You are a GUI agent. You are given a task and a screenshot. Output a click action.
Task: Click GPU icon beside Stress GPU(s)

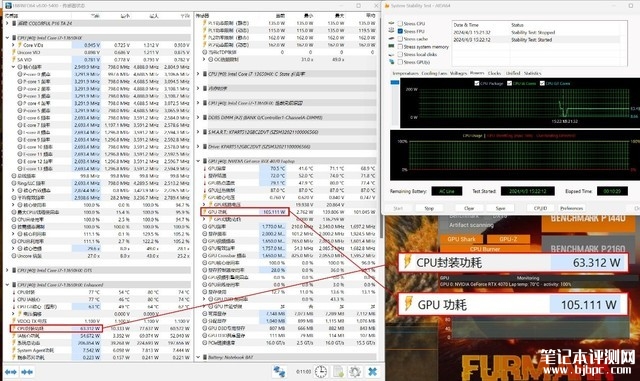pos(392,62)
